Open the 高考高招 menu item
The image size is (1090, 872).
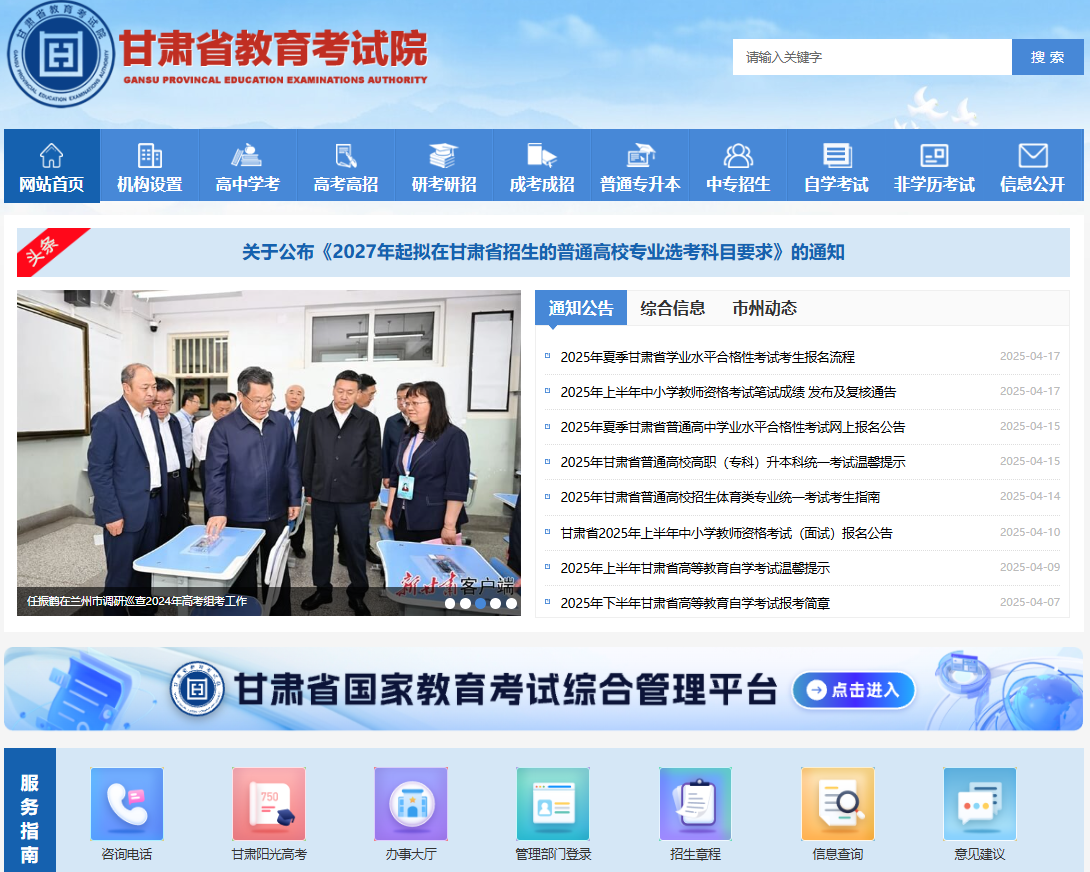(344, 164)
